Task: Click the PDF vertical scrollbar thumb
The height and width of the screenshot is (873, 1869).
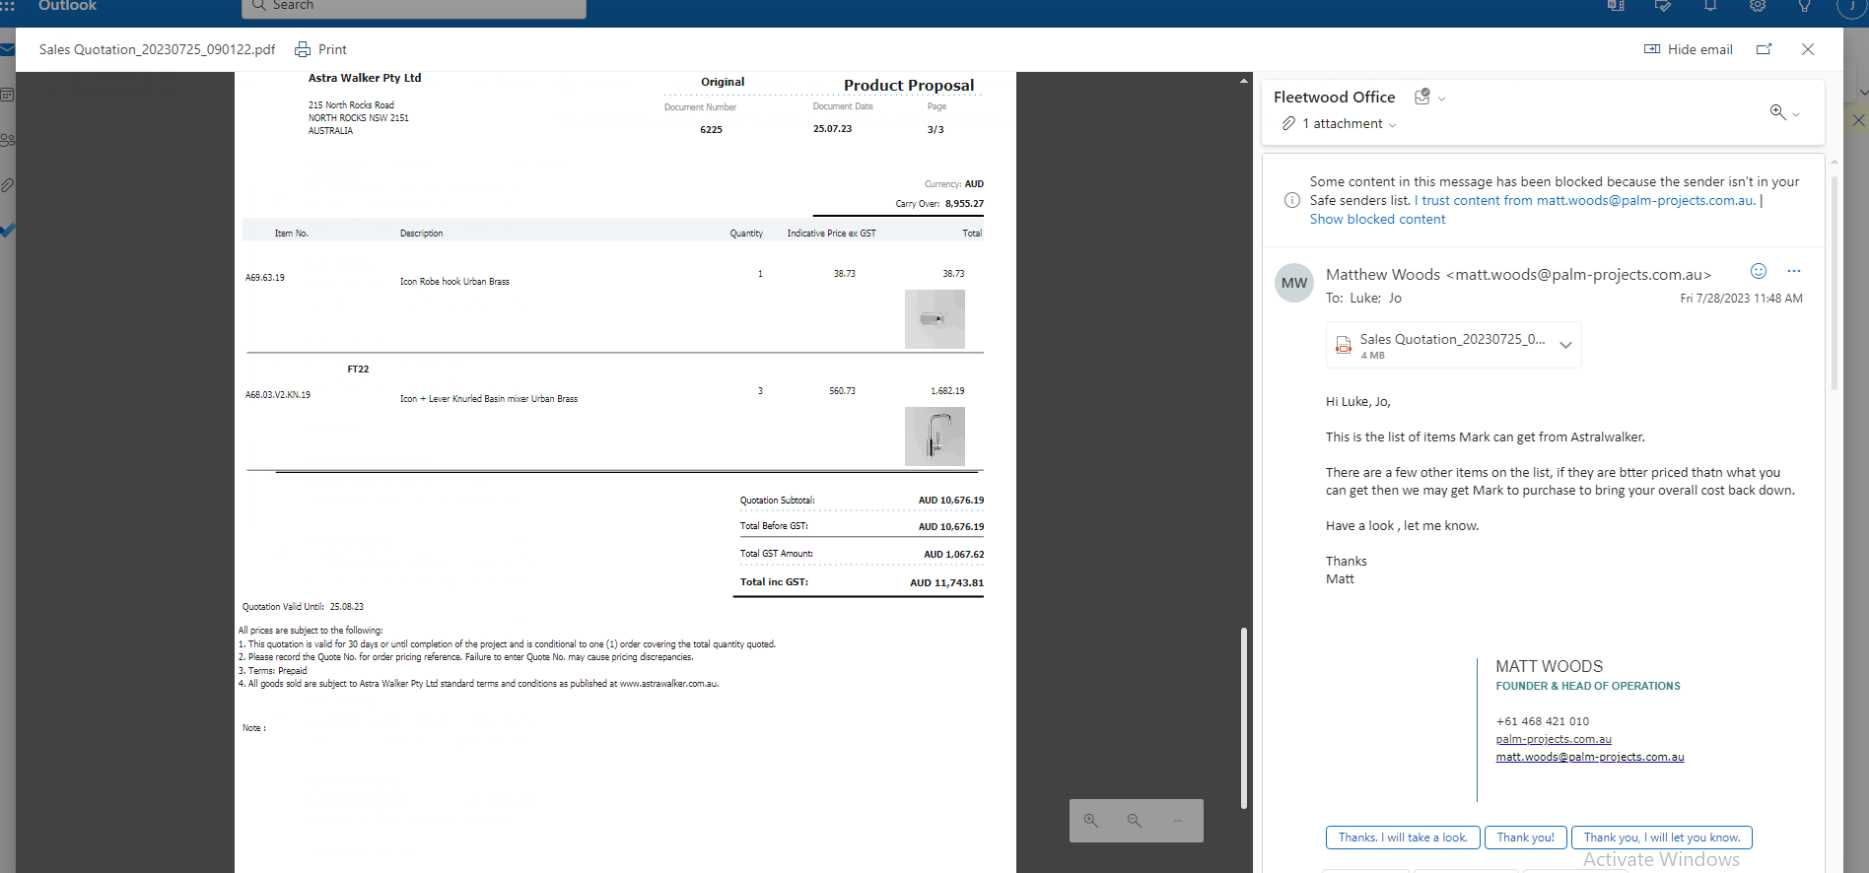Action: click(x=1244, y=717)
